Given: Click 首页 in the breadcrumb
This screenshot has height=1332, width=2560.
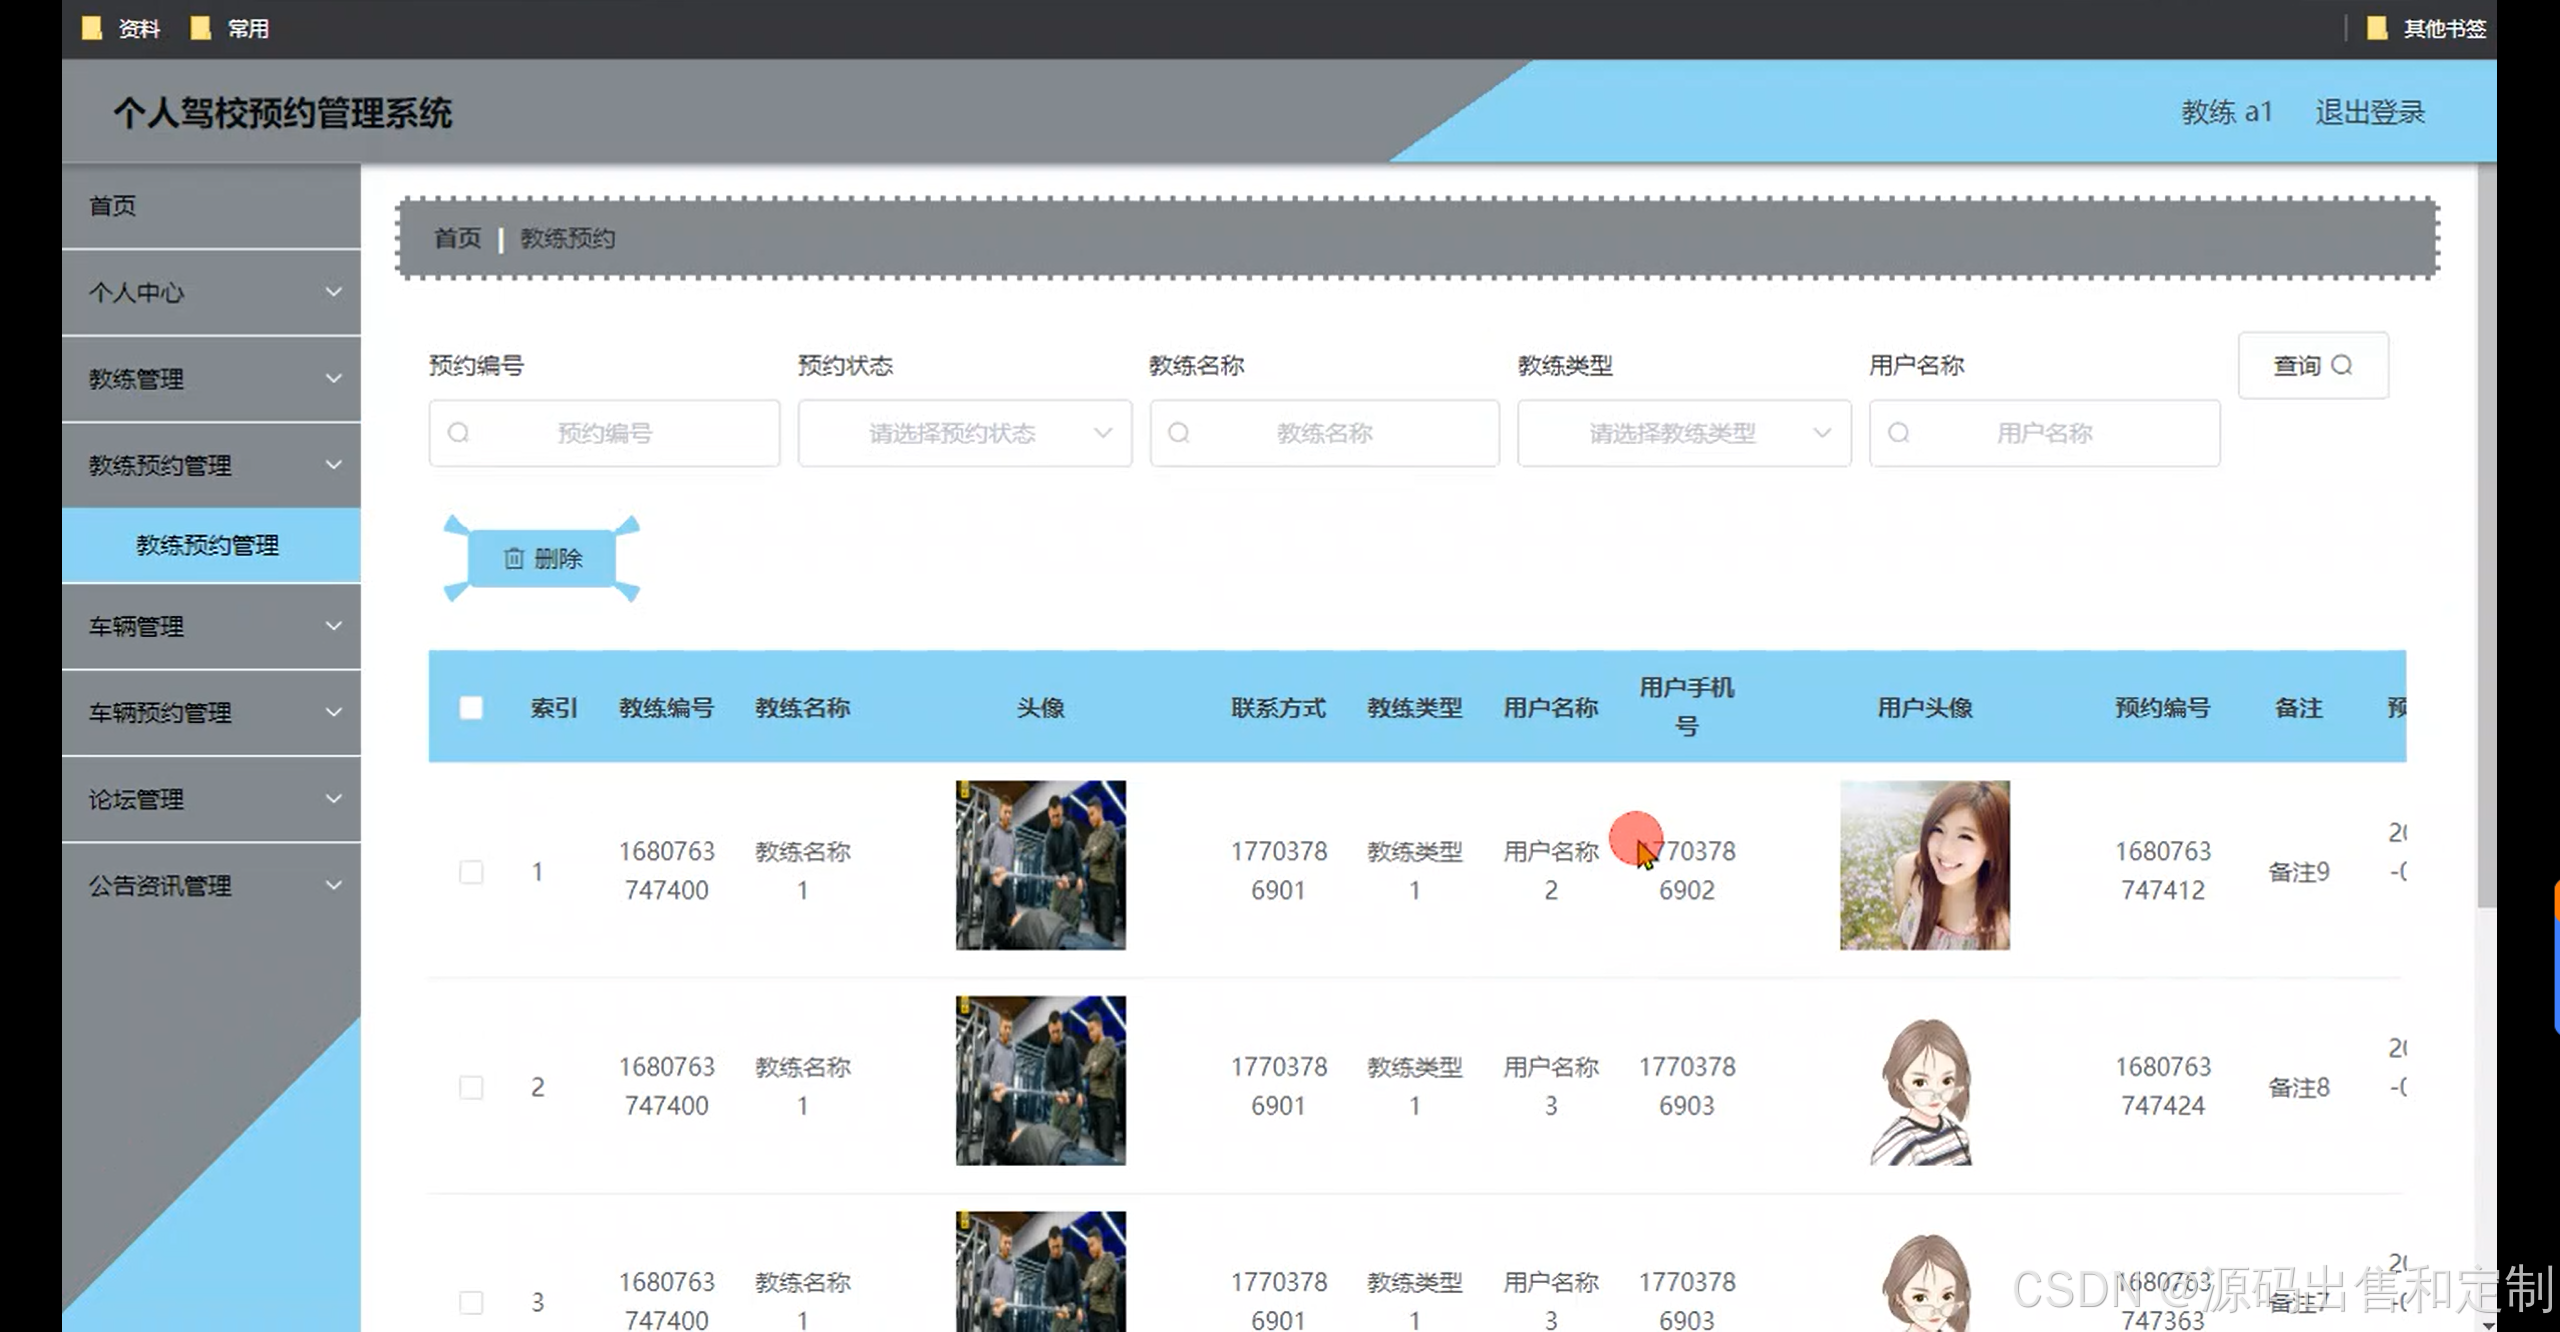Looking at the screenshot, I should [457, 239].
